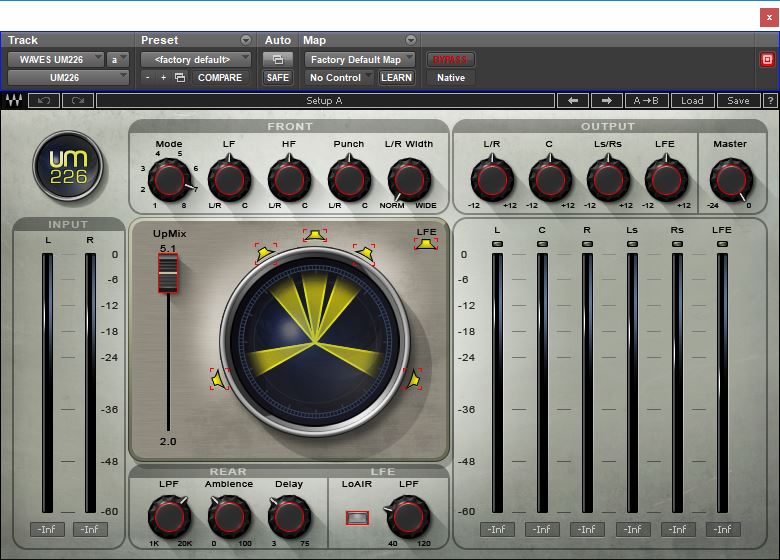The image size is (780, 560).
Task: Open the Preset menu arrow
Action: [x=246, y=40]
